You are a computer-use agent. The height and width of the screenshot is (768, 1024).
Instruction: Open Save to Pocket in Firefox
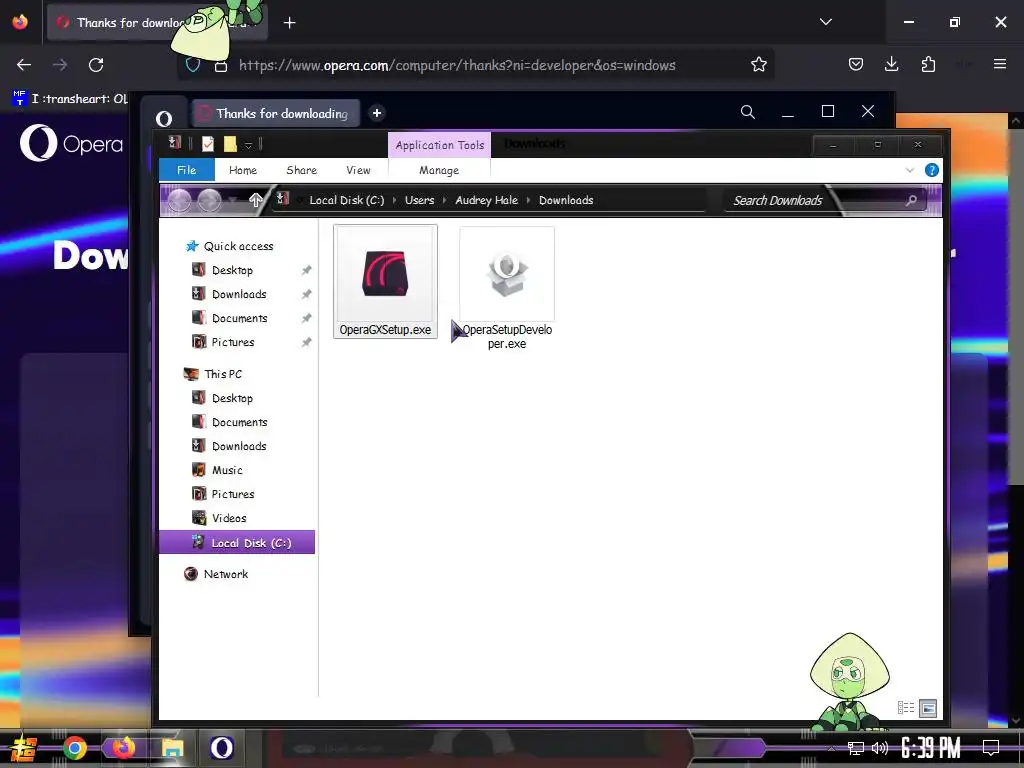[x=856, y=64]
